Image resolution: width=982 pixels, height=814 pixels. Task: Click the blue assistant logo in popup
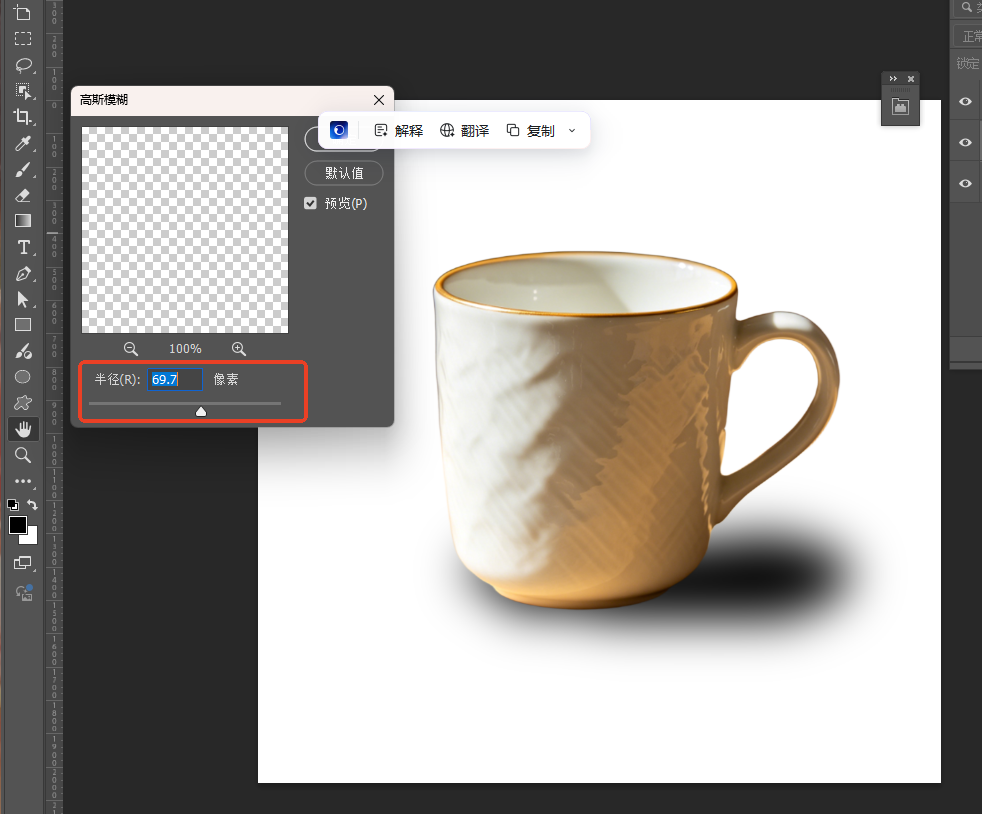(x=339, y=130)
